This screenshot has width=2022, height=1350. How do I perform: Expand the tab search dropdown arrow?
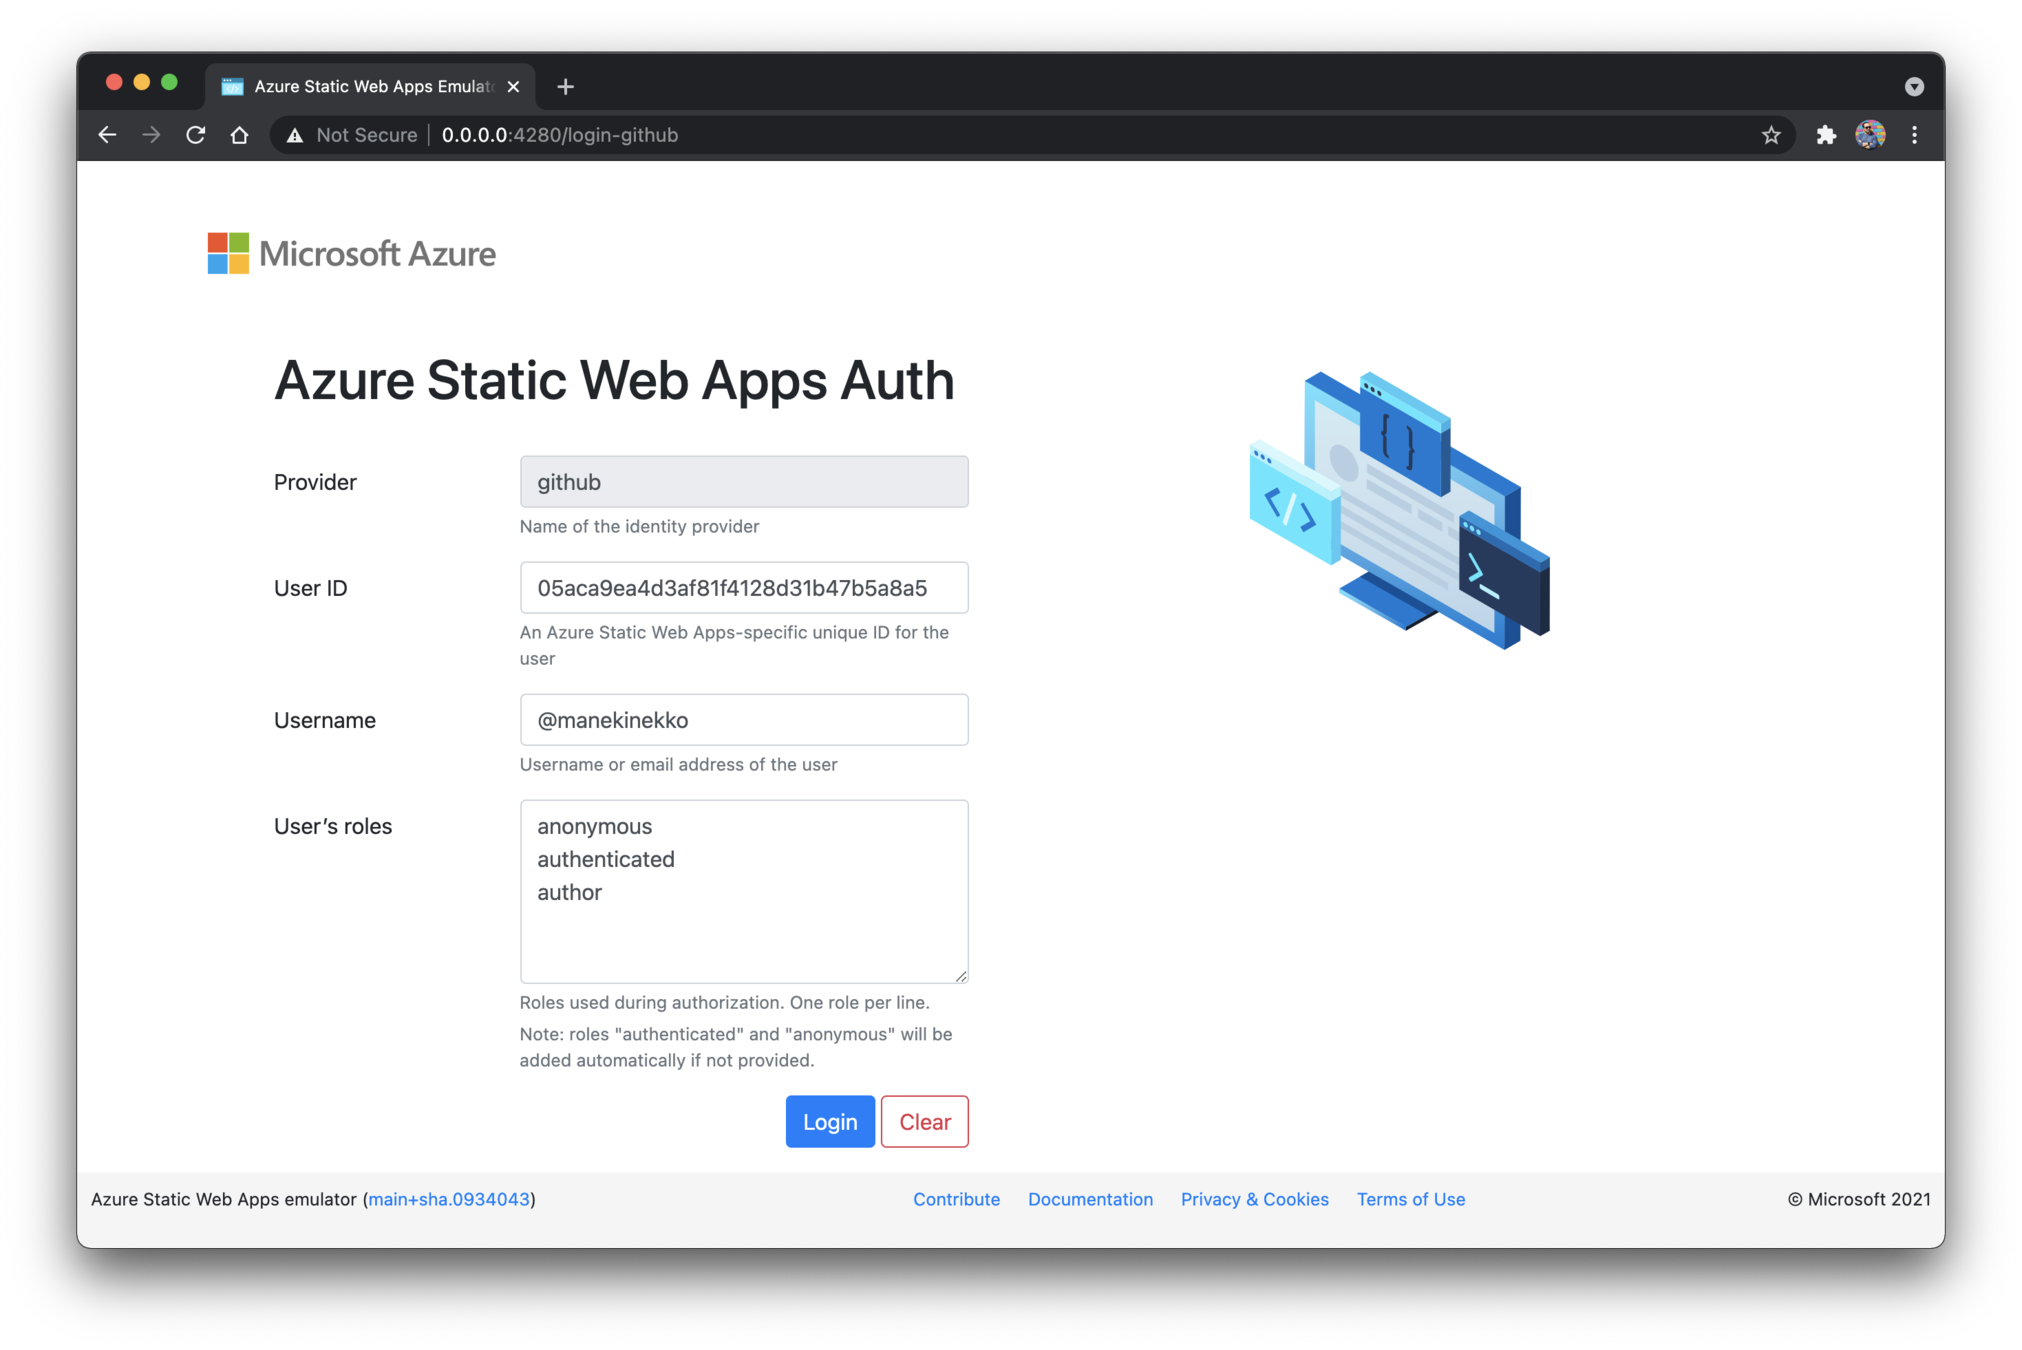coord(1914,87)
